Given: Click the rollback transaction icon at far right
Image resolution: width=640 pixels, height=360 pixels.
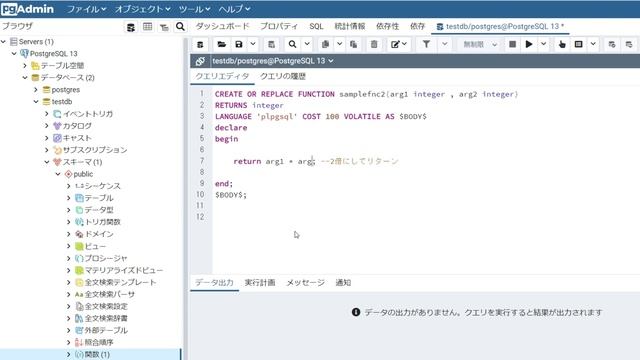Looking at the screenshot, I should (629, 44).
